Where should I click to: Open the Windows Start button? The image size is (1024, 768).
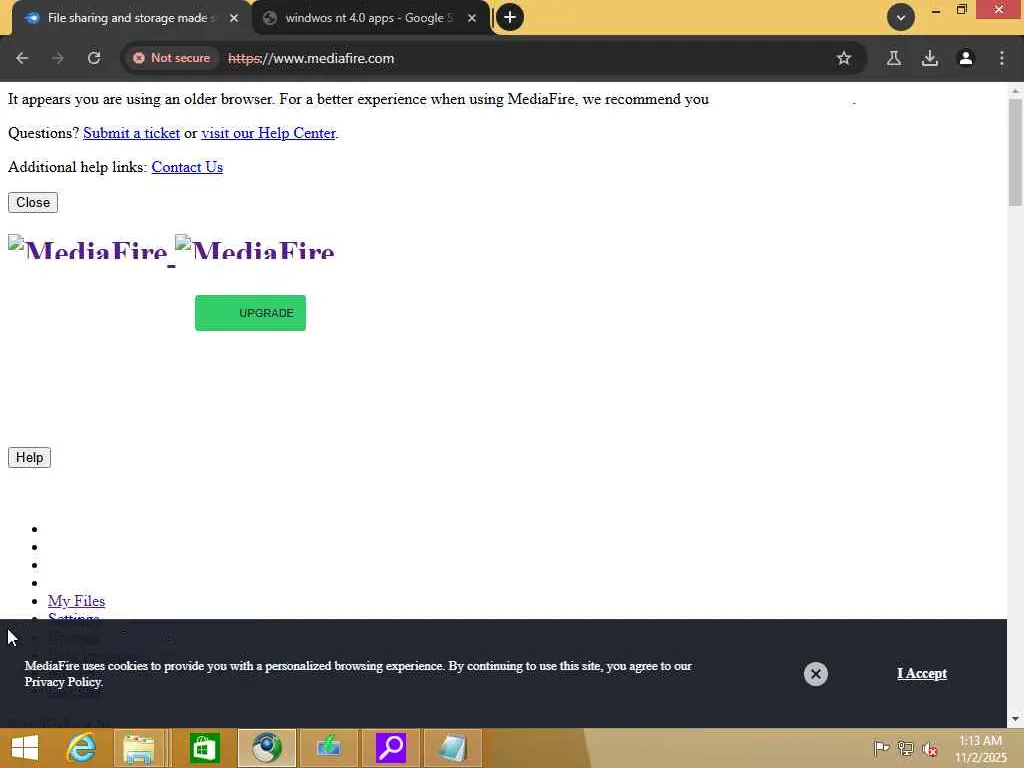tap(25, 748)
